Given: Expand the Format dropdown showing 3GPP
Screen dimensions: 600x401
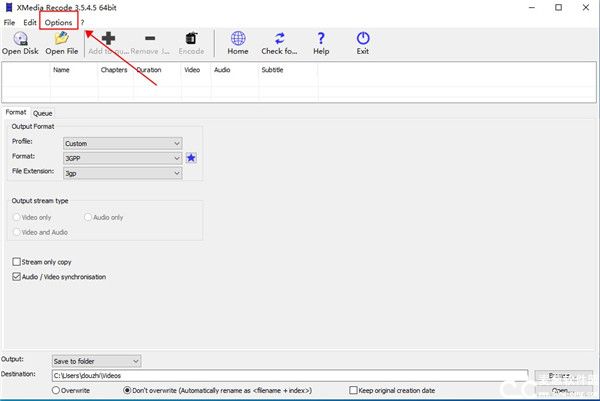Looking at the screenshot, I should point(122,158).
